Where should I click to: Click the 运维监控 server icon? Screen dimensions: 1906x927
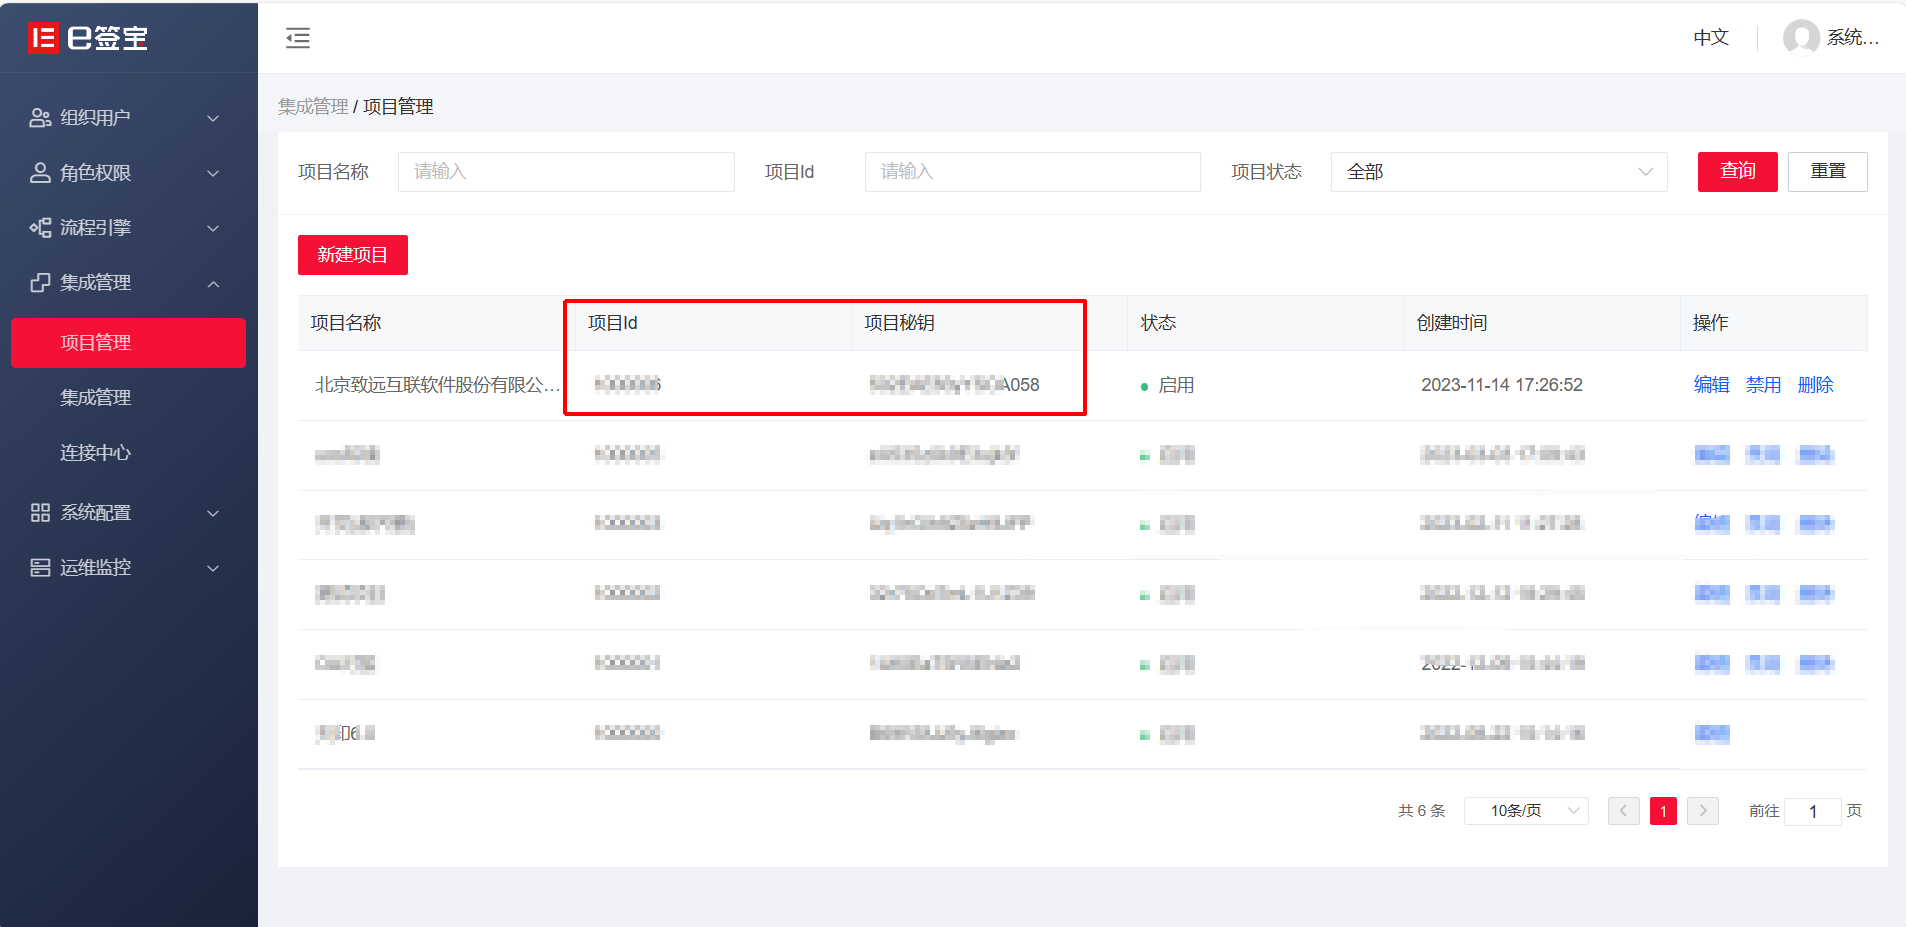[40, 568]
